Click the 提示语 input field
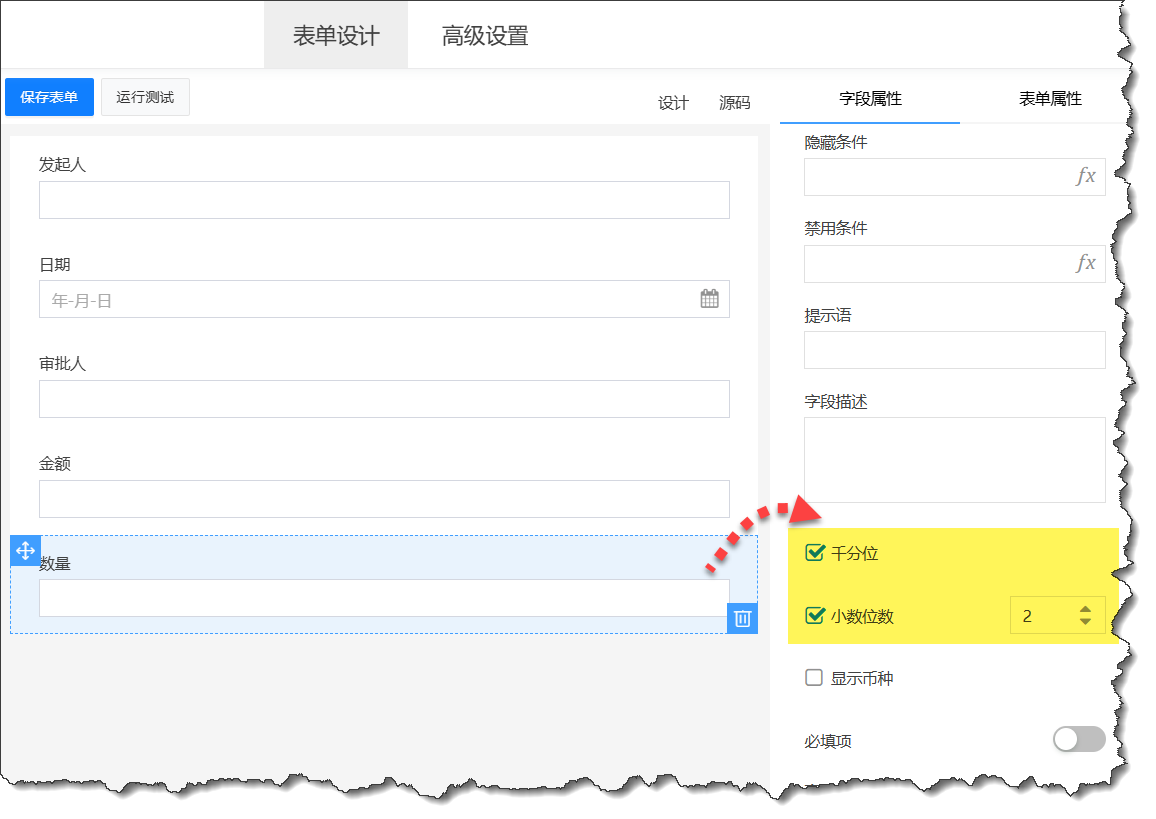The height and width of the screenshot is (819, 1156). tap(954, 350)
